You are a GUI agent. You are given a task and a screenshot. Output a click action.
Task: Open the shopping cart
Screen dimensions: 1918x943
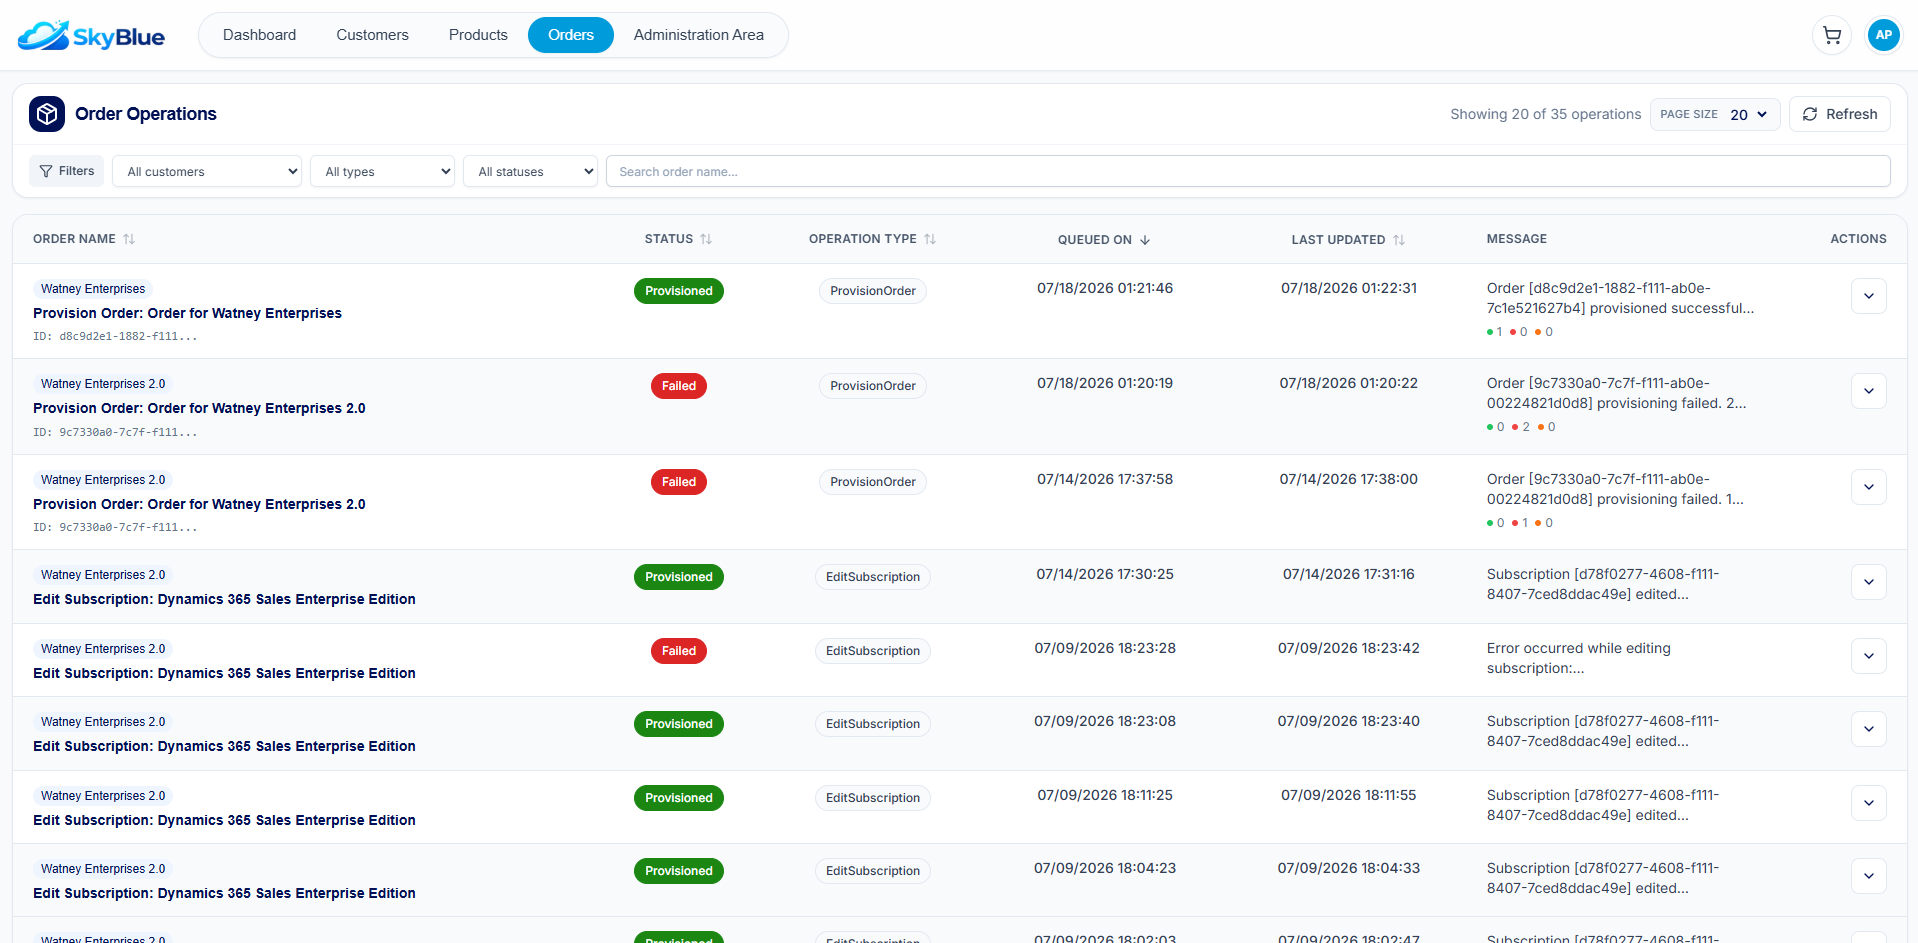click(1831, 35)
